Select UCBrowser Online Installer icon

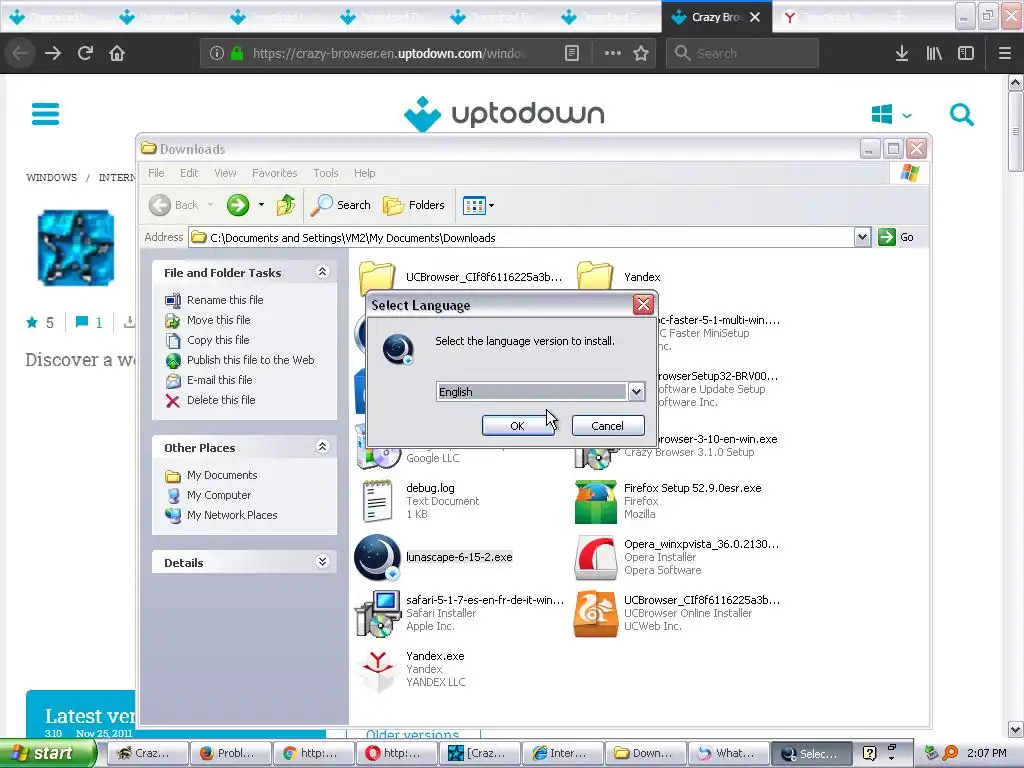(595, 614)
